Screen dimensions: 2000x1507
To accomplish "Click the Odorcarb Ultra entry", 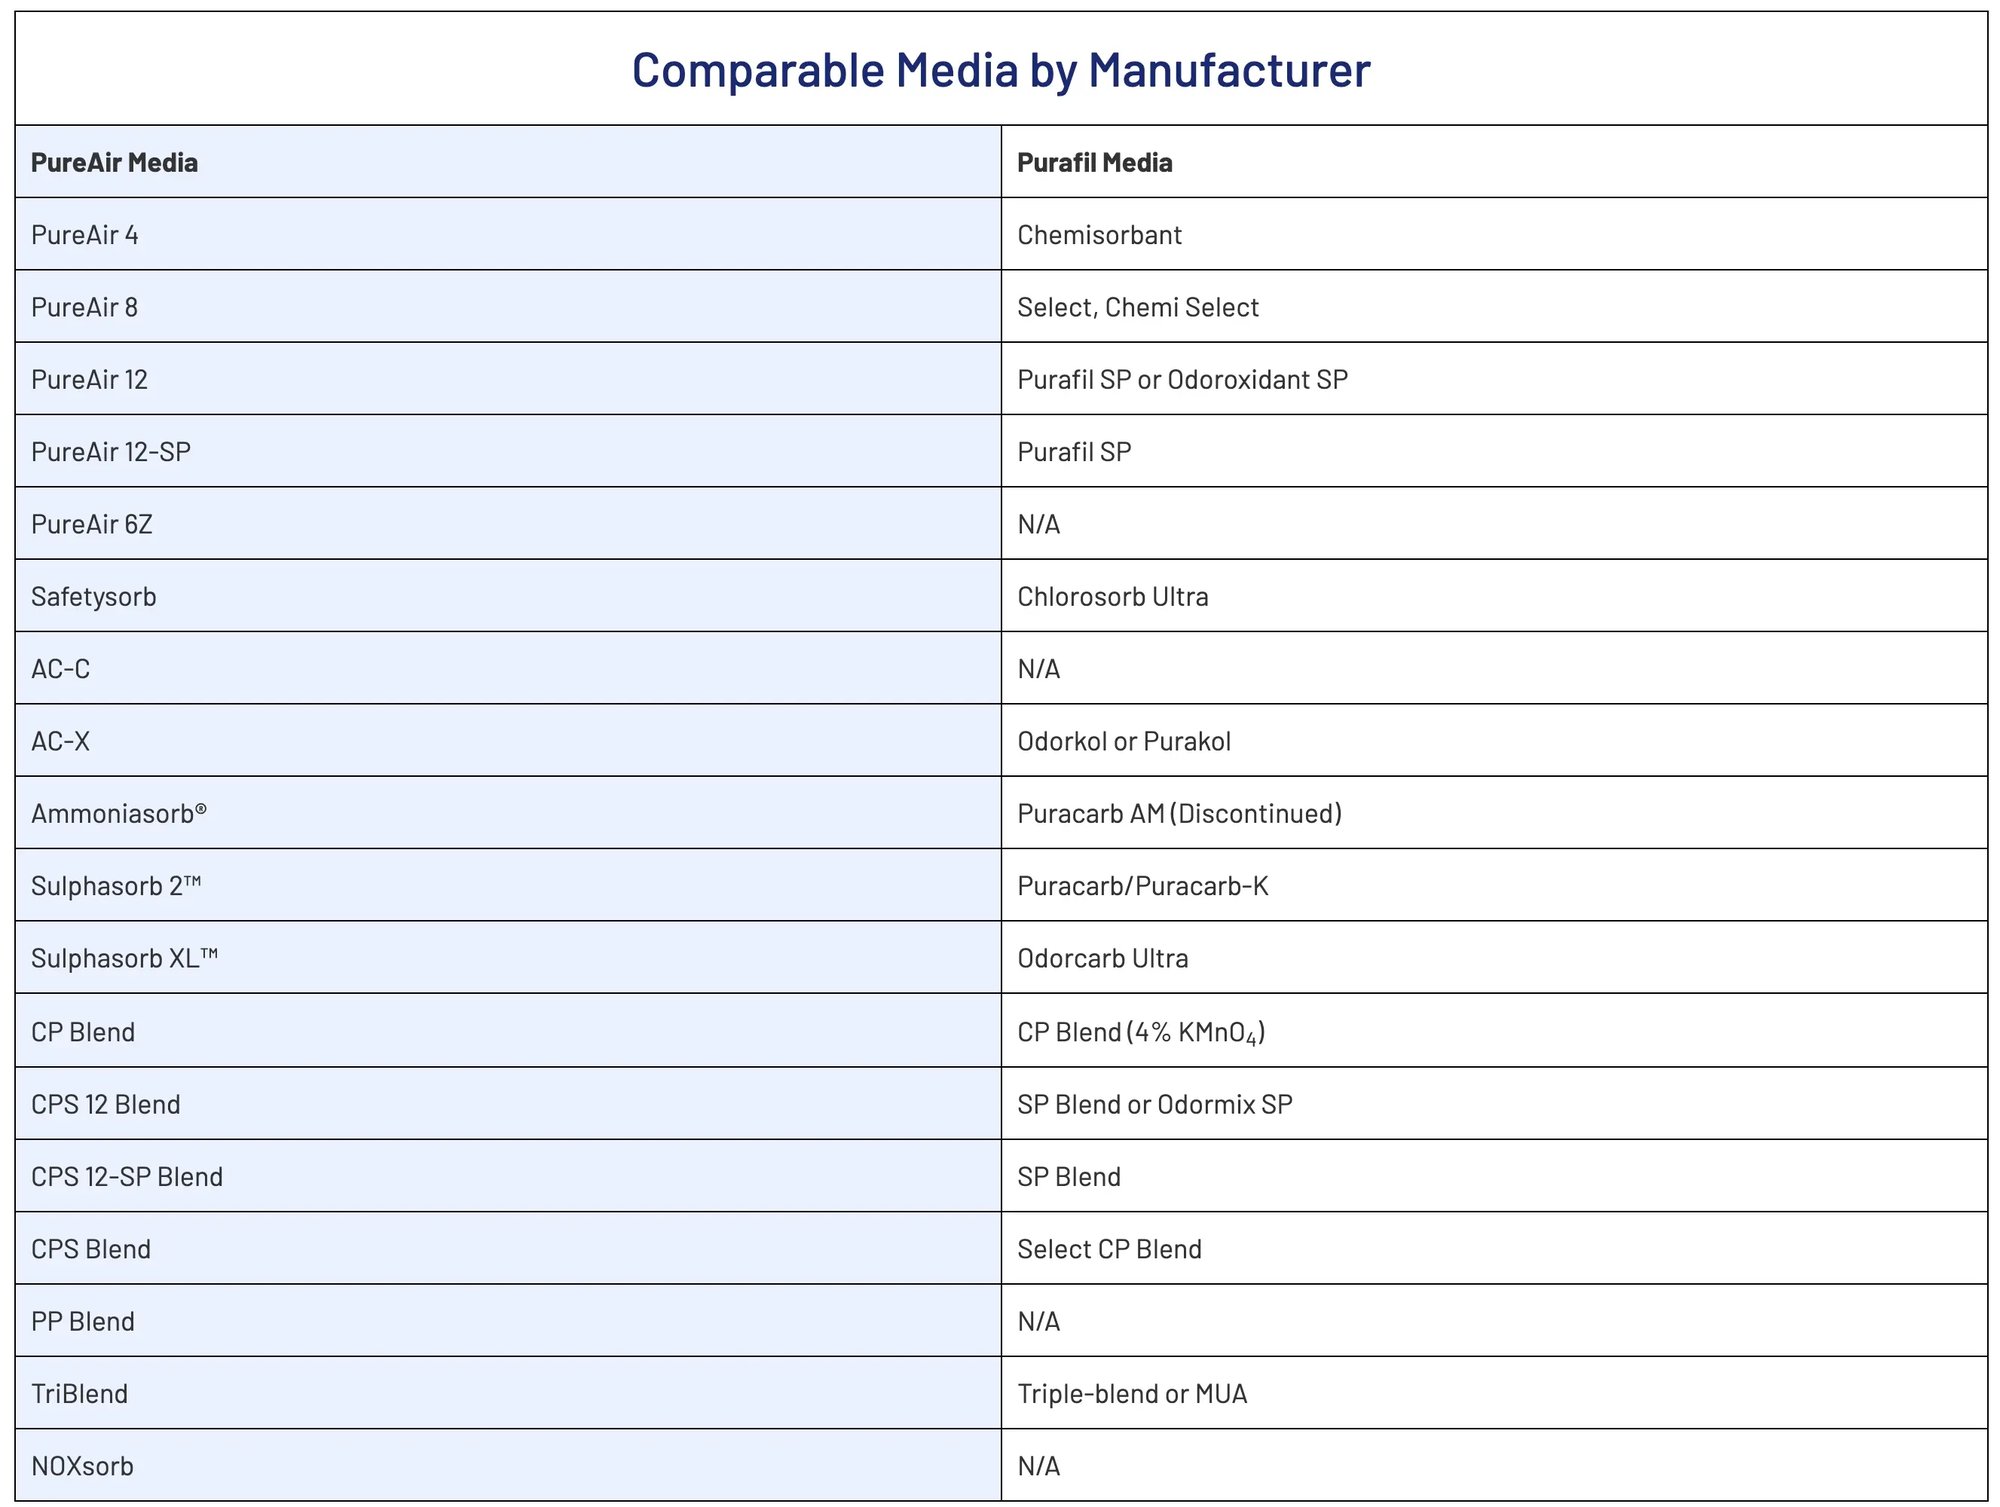I will click(x=1102, y=958).
